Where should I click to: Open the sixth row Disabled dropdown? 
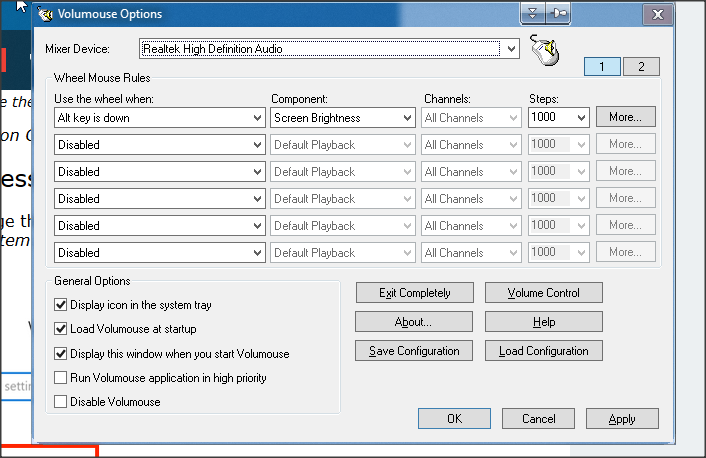pyautogui.click(x=159, y=253)
